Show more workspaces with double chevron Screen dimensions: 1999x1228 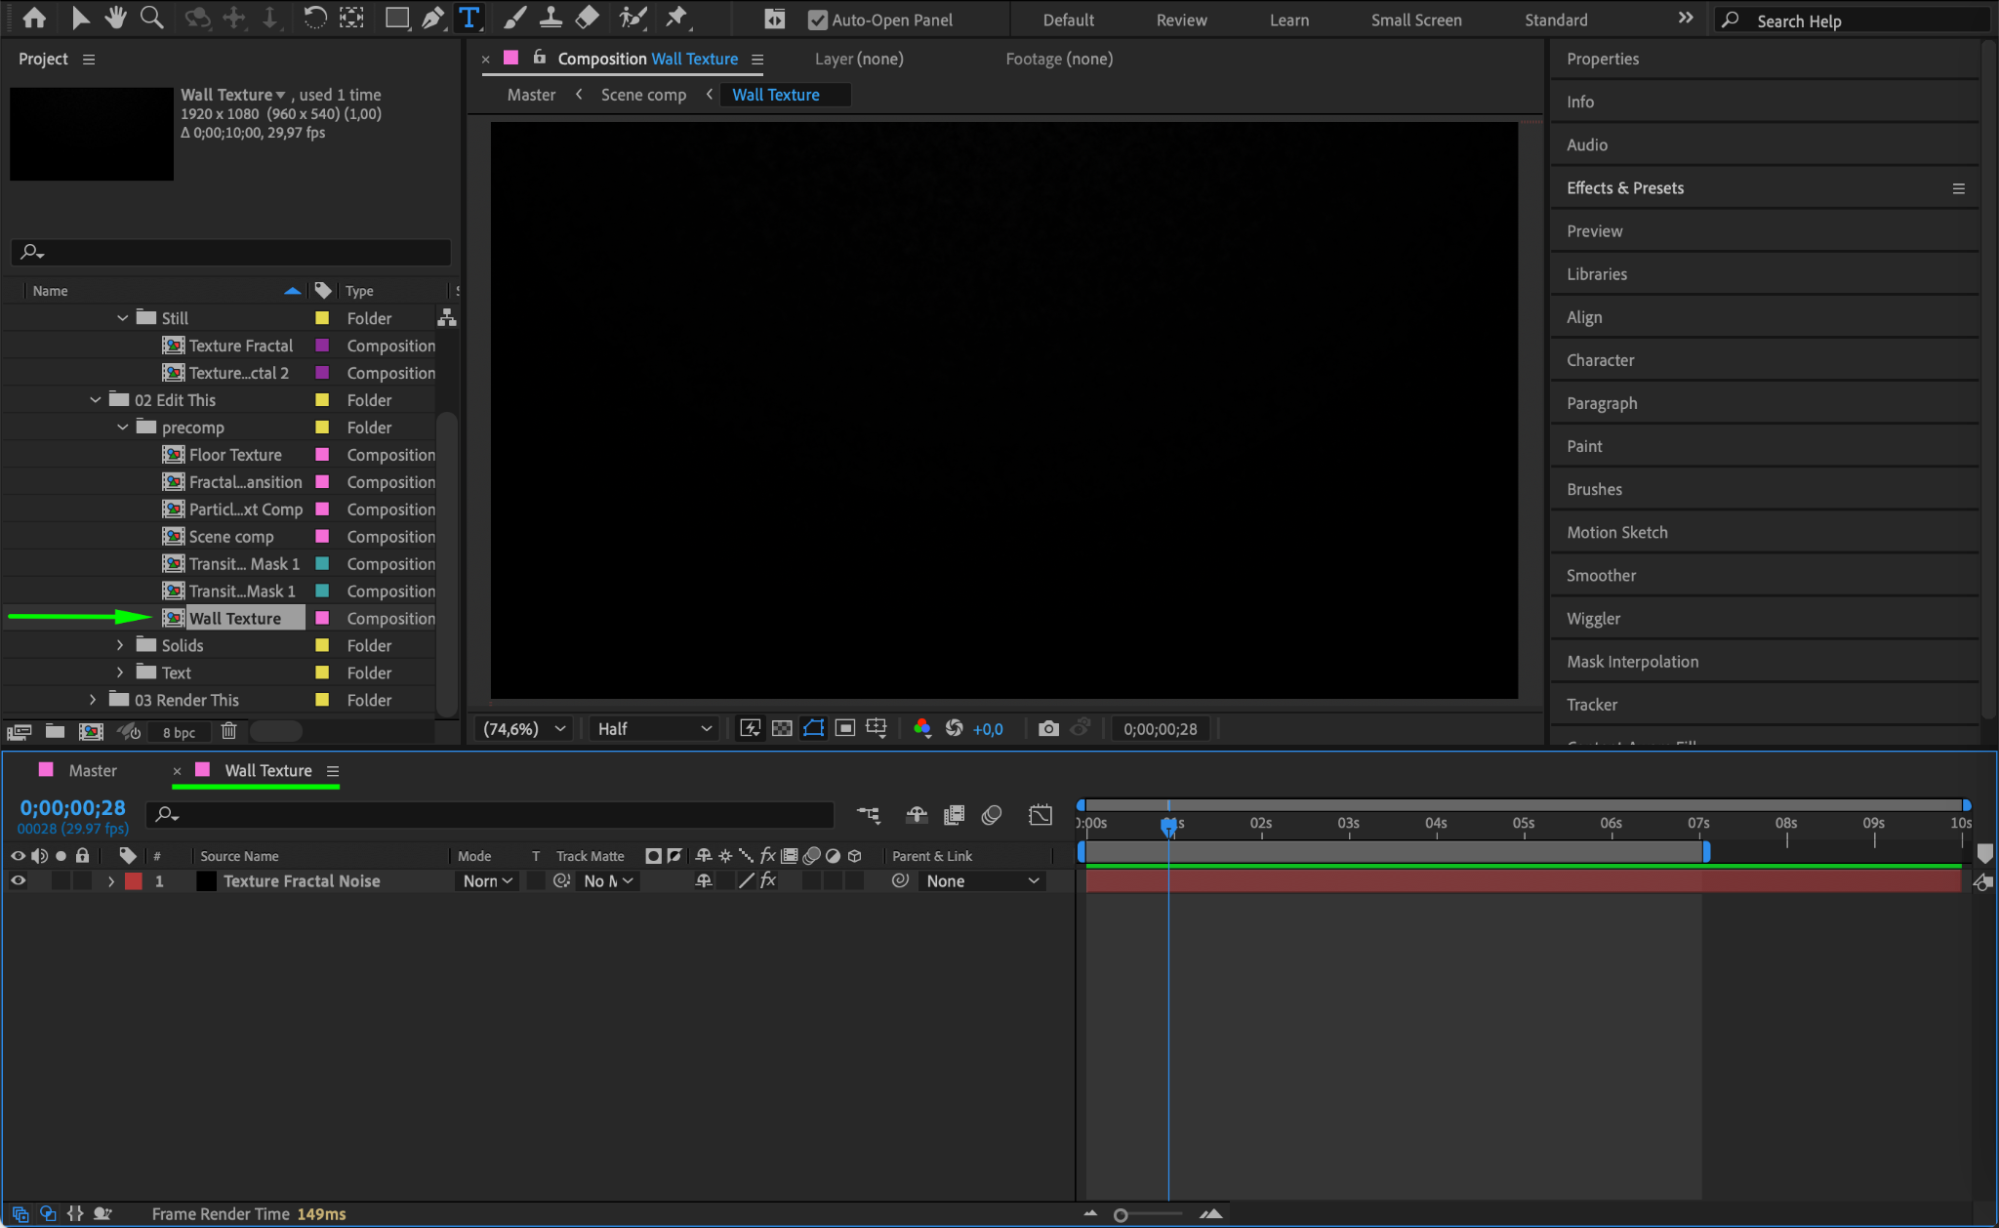[1686, 19]
